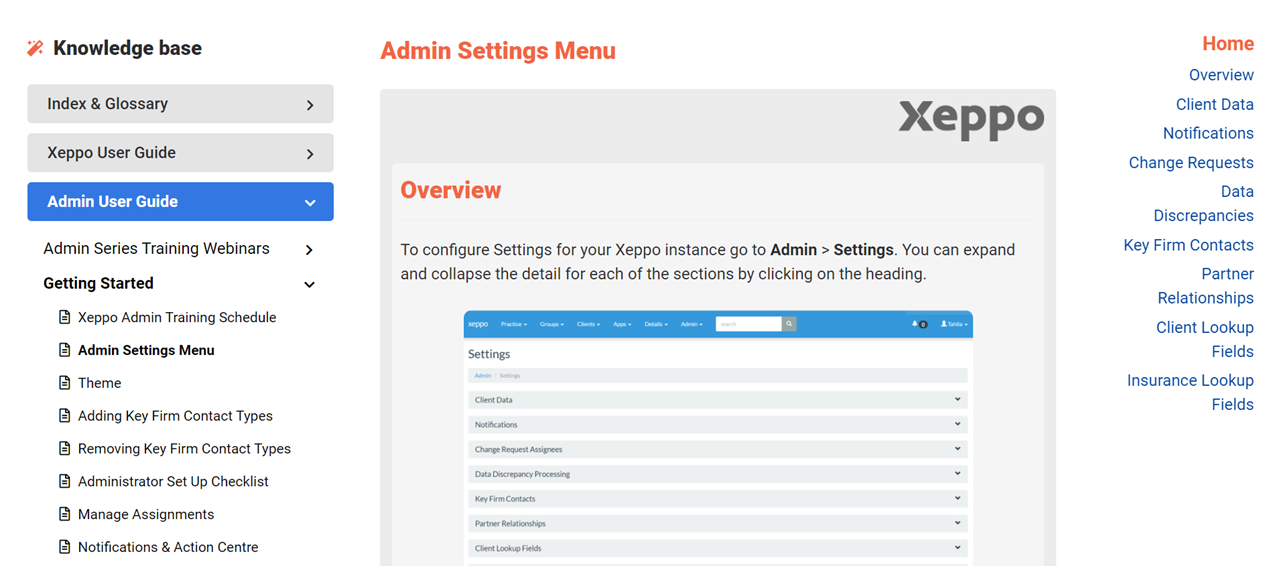Image resolution: width=1280 pixels, height=566 pixels.
Task: Click document icon beside Removing Key Firm Contact Types
Action: (65, 449)
